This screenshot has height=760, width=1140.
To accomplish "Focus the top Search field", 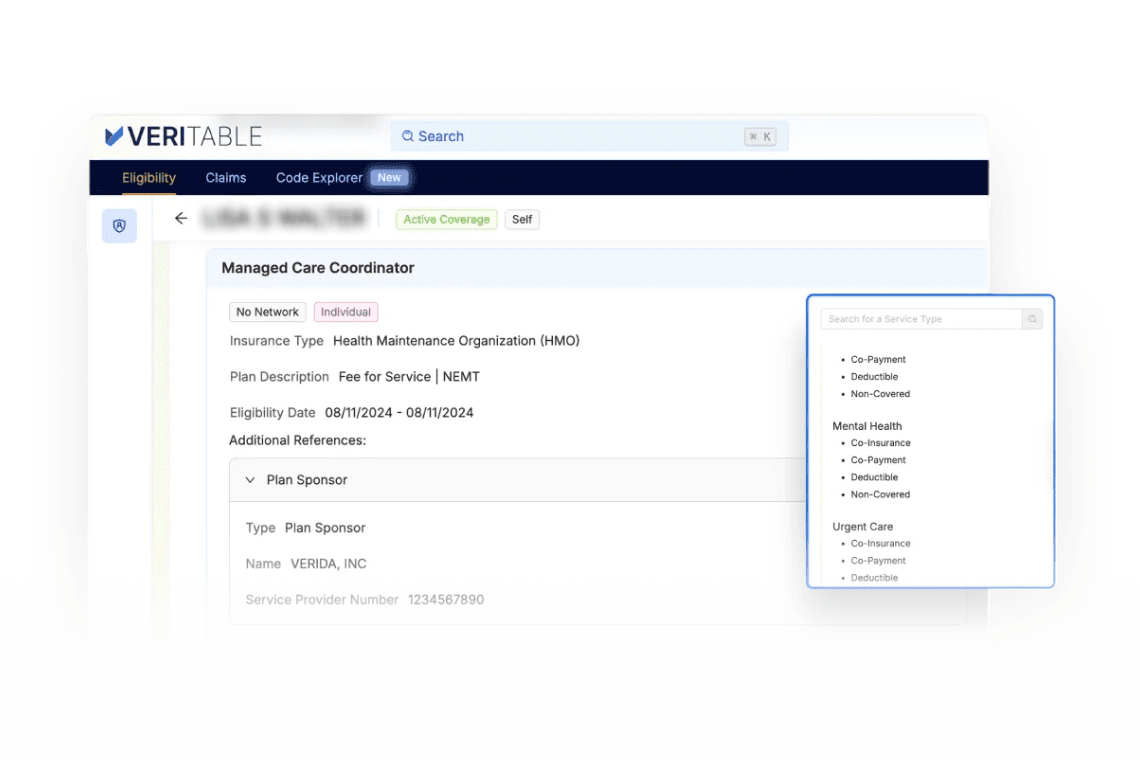I will click(x=590, y=136).
